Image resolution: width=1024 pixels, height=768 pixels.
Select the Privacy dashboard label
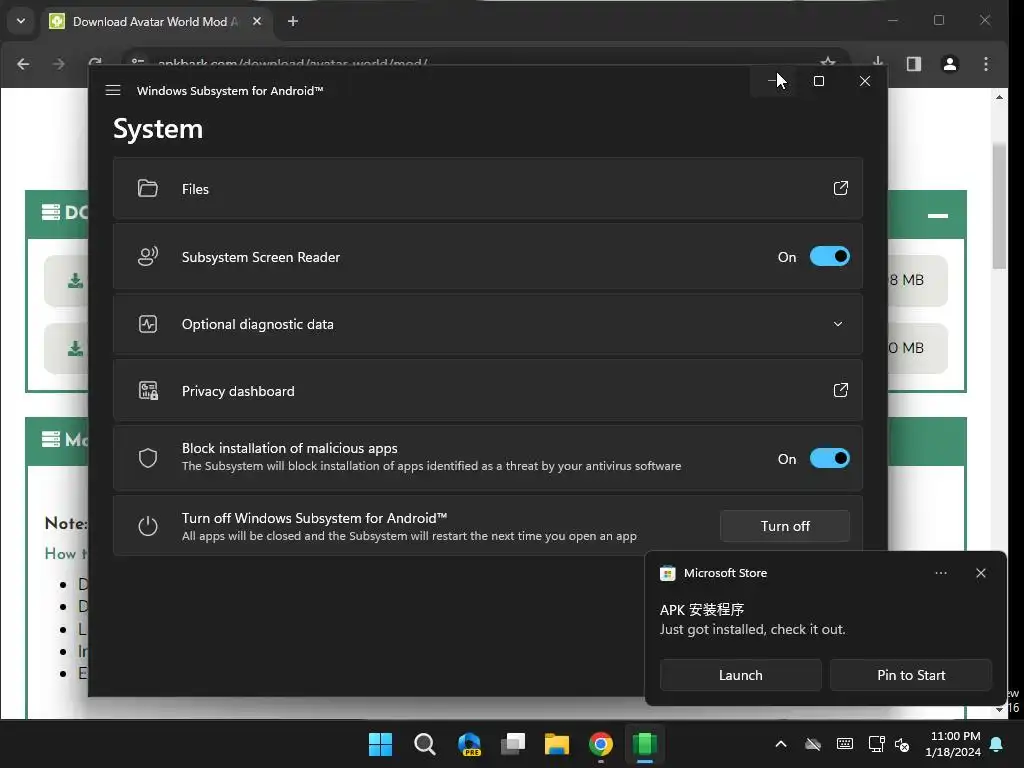point(238,391)
